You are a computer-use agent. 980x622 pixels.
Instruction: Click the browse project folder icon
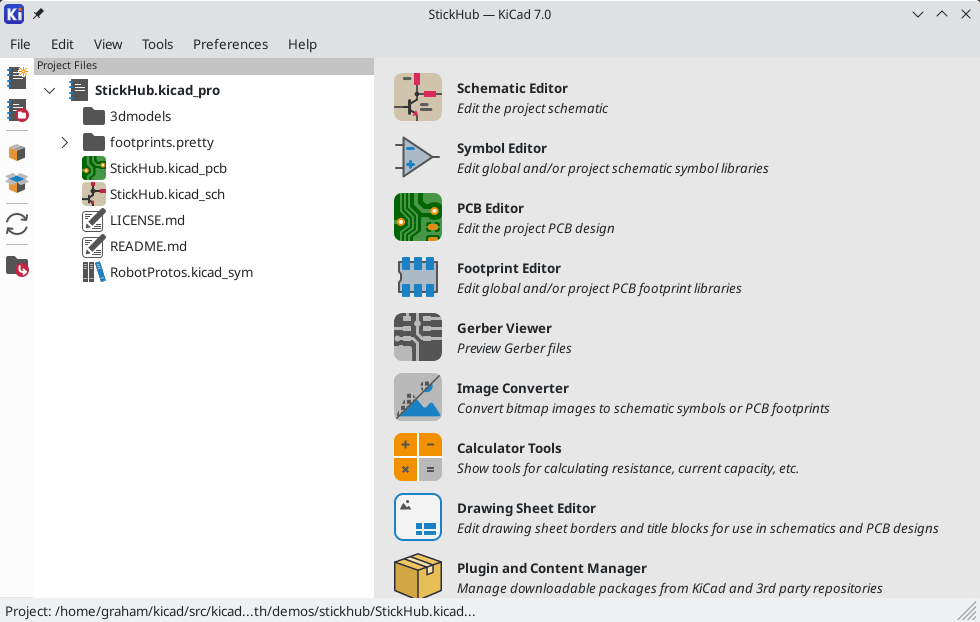[x=17, y=266]
